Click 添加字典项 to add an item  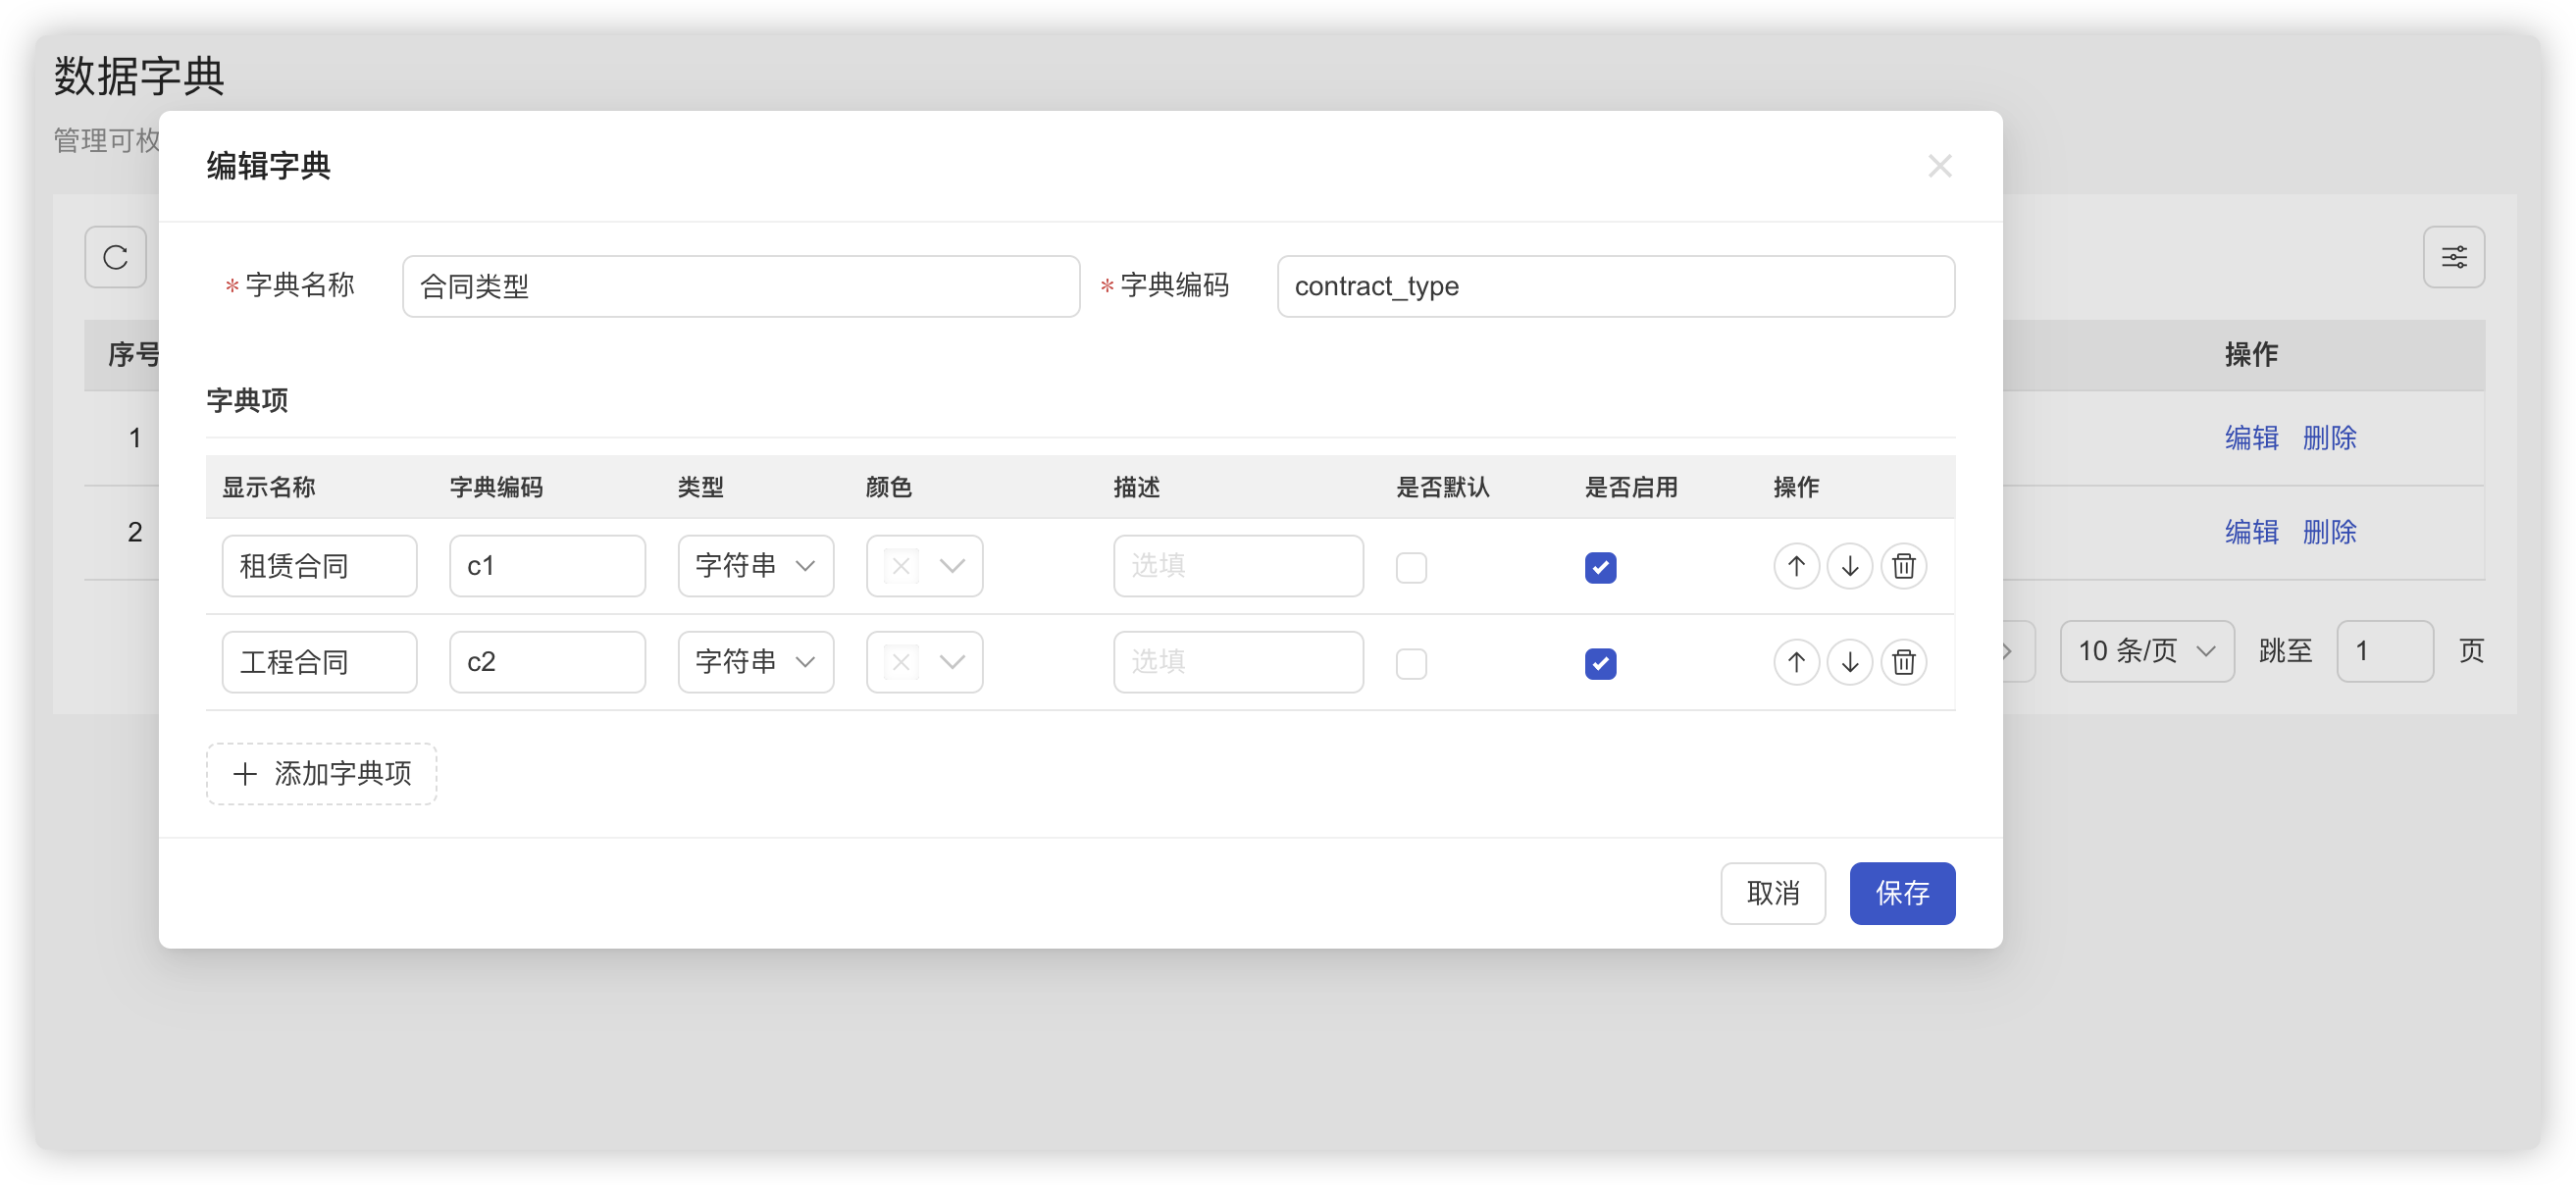click(321, 773)
